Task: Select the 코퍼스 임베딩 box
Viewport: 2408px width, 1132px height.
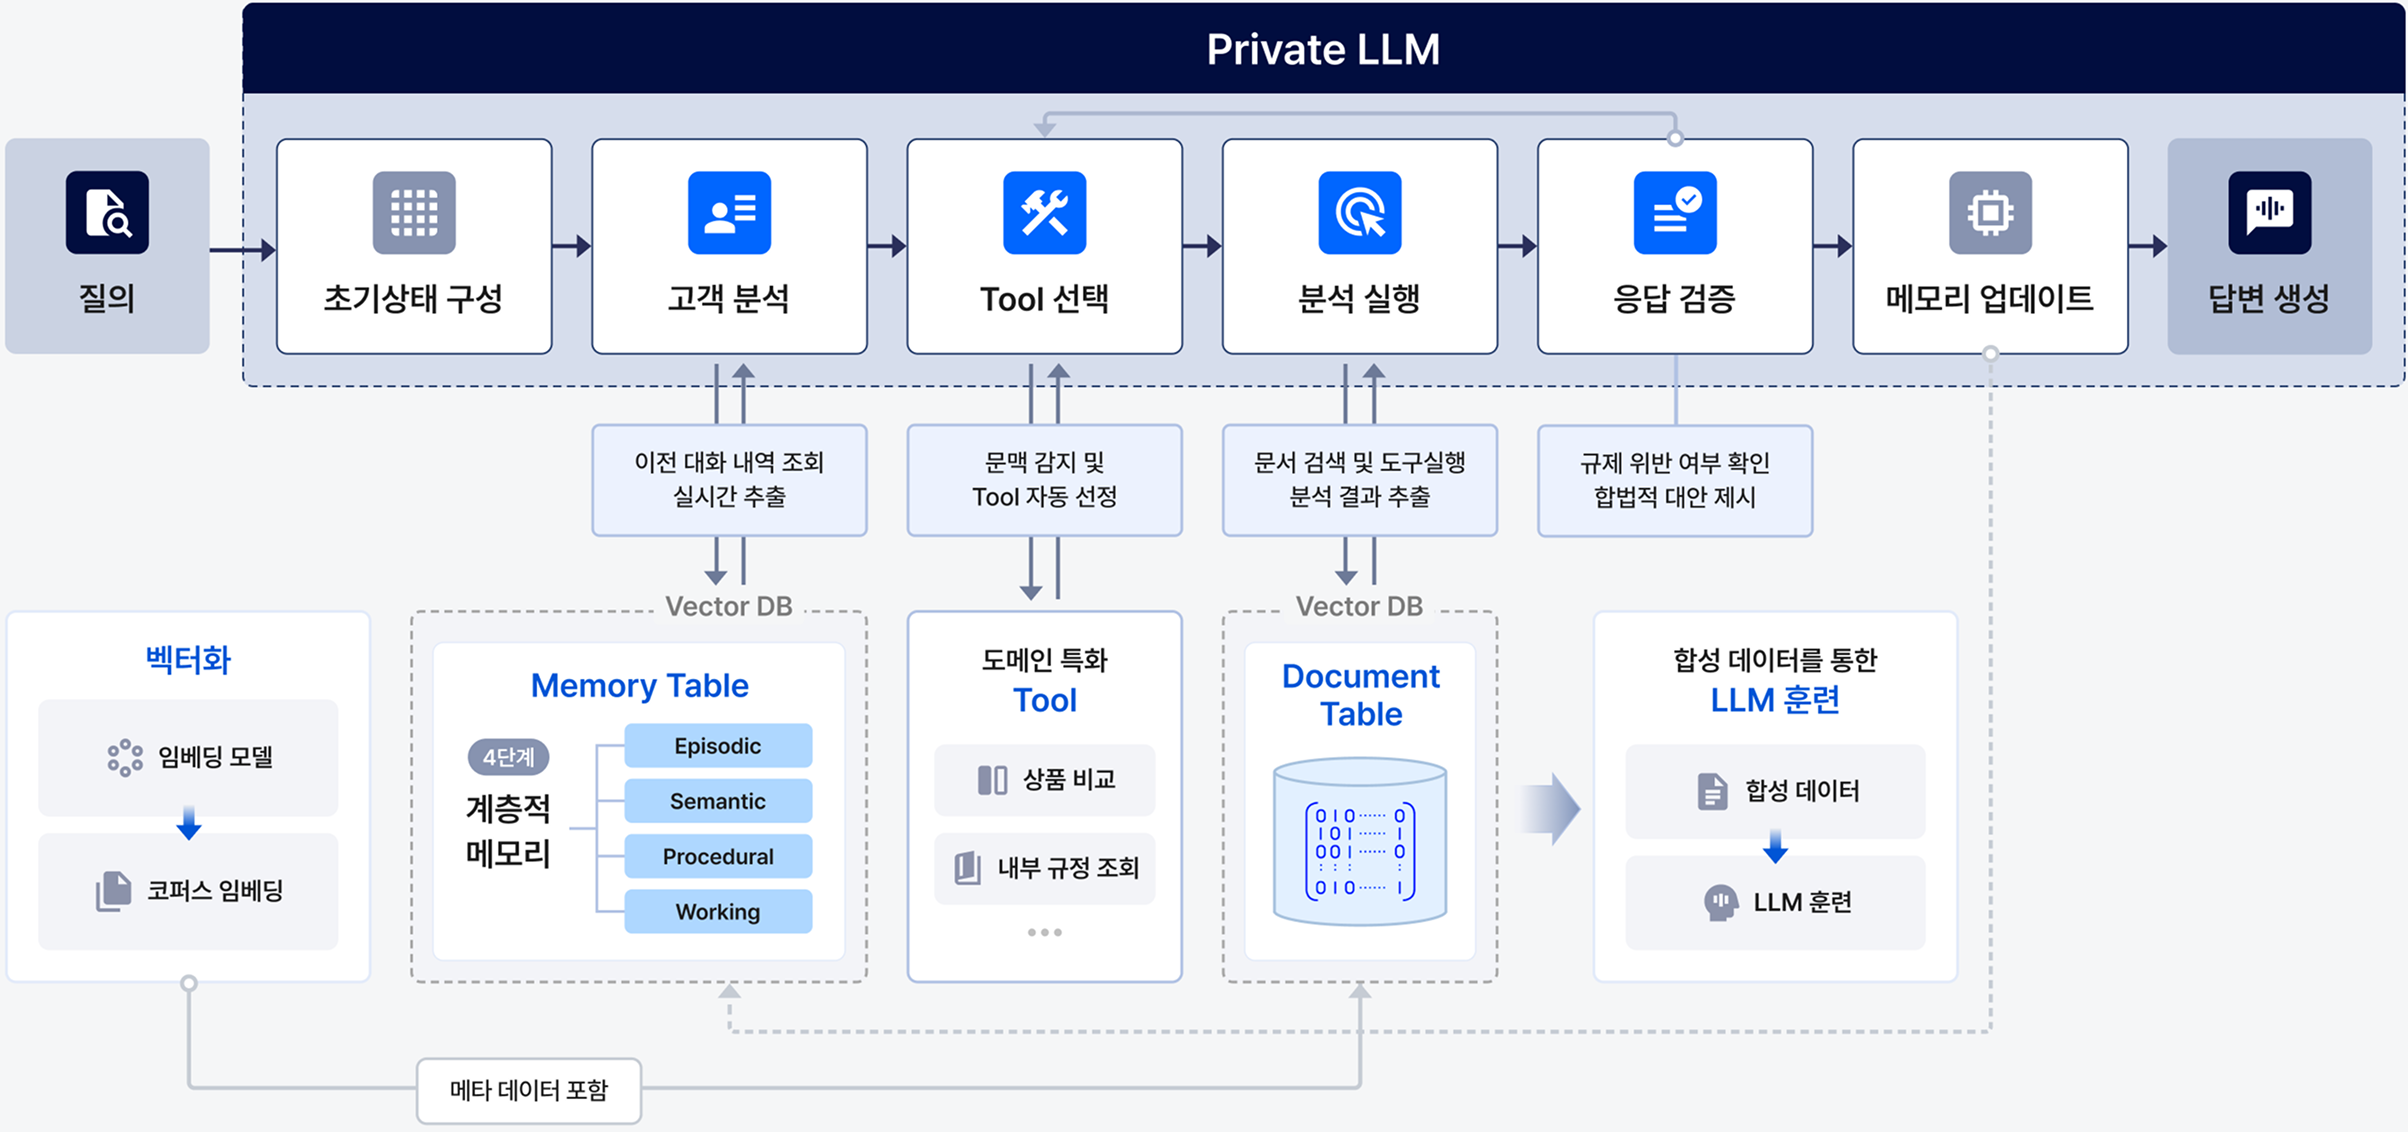Action: [188, 890]
